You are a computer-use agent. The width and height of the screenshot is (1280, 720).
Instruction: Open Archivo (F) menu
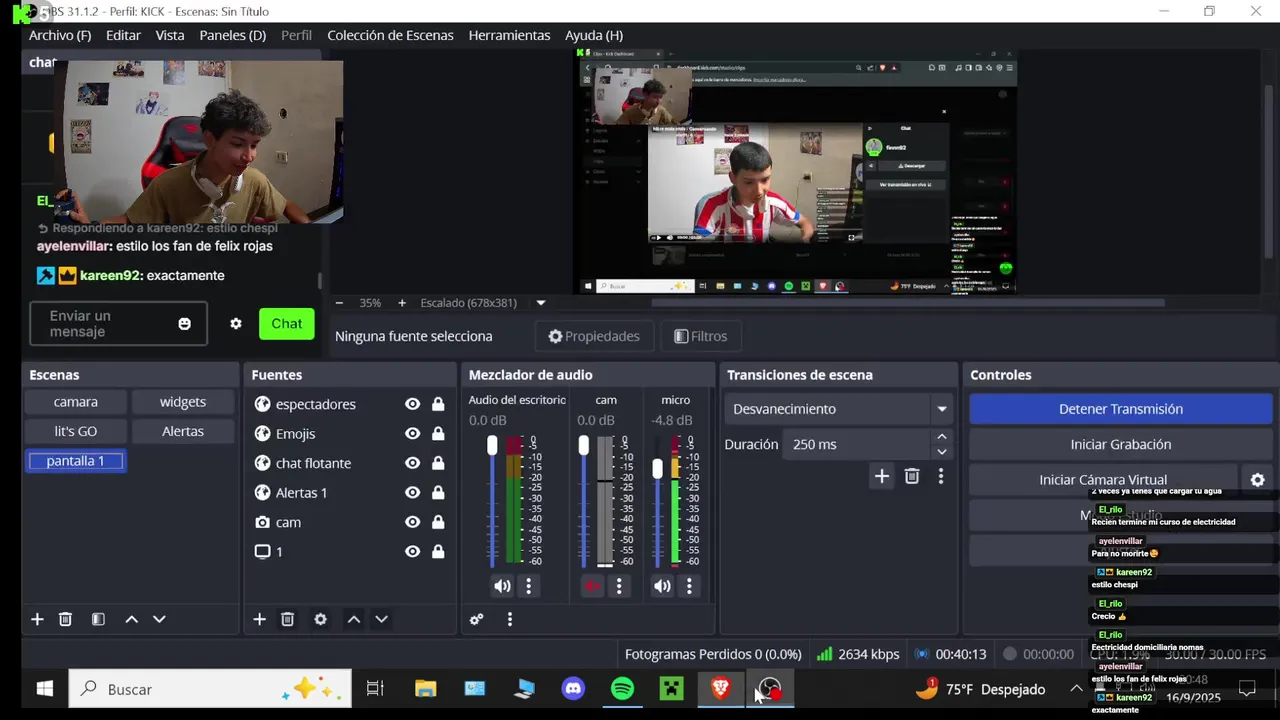(60, 35)
